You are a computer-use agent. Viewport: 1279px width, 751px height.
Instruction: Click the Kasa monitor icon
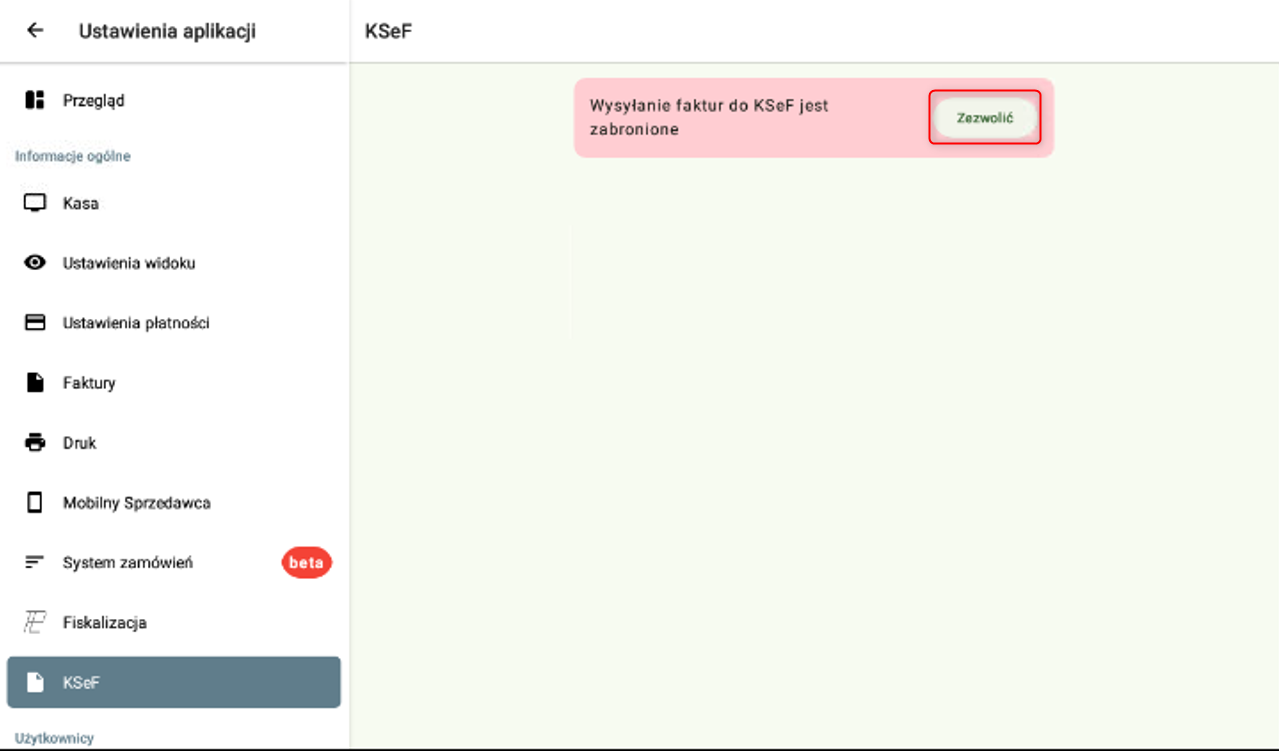[35, 203]
